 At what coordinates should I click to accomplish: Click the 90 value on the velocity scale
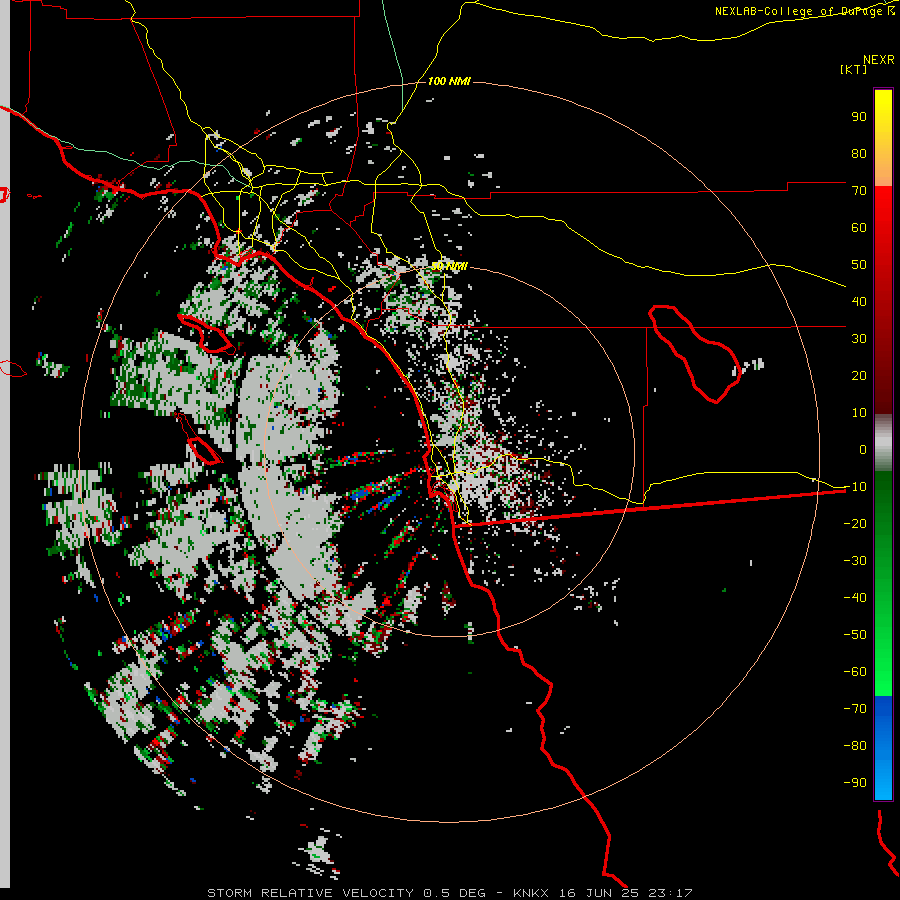coord(859,117)
